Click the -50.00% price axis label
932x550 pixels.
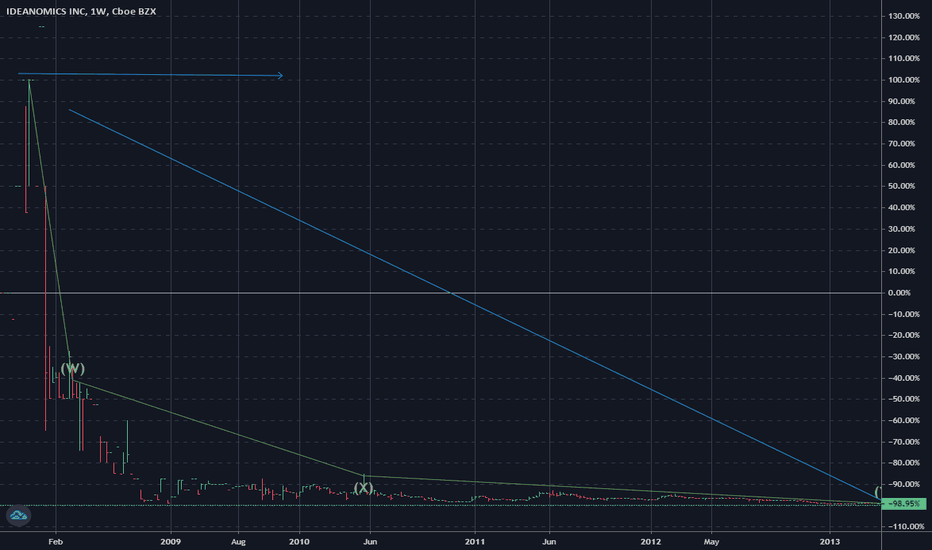click(x=903, y=398)
